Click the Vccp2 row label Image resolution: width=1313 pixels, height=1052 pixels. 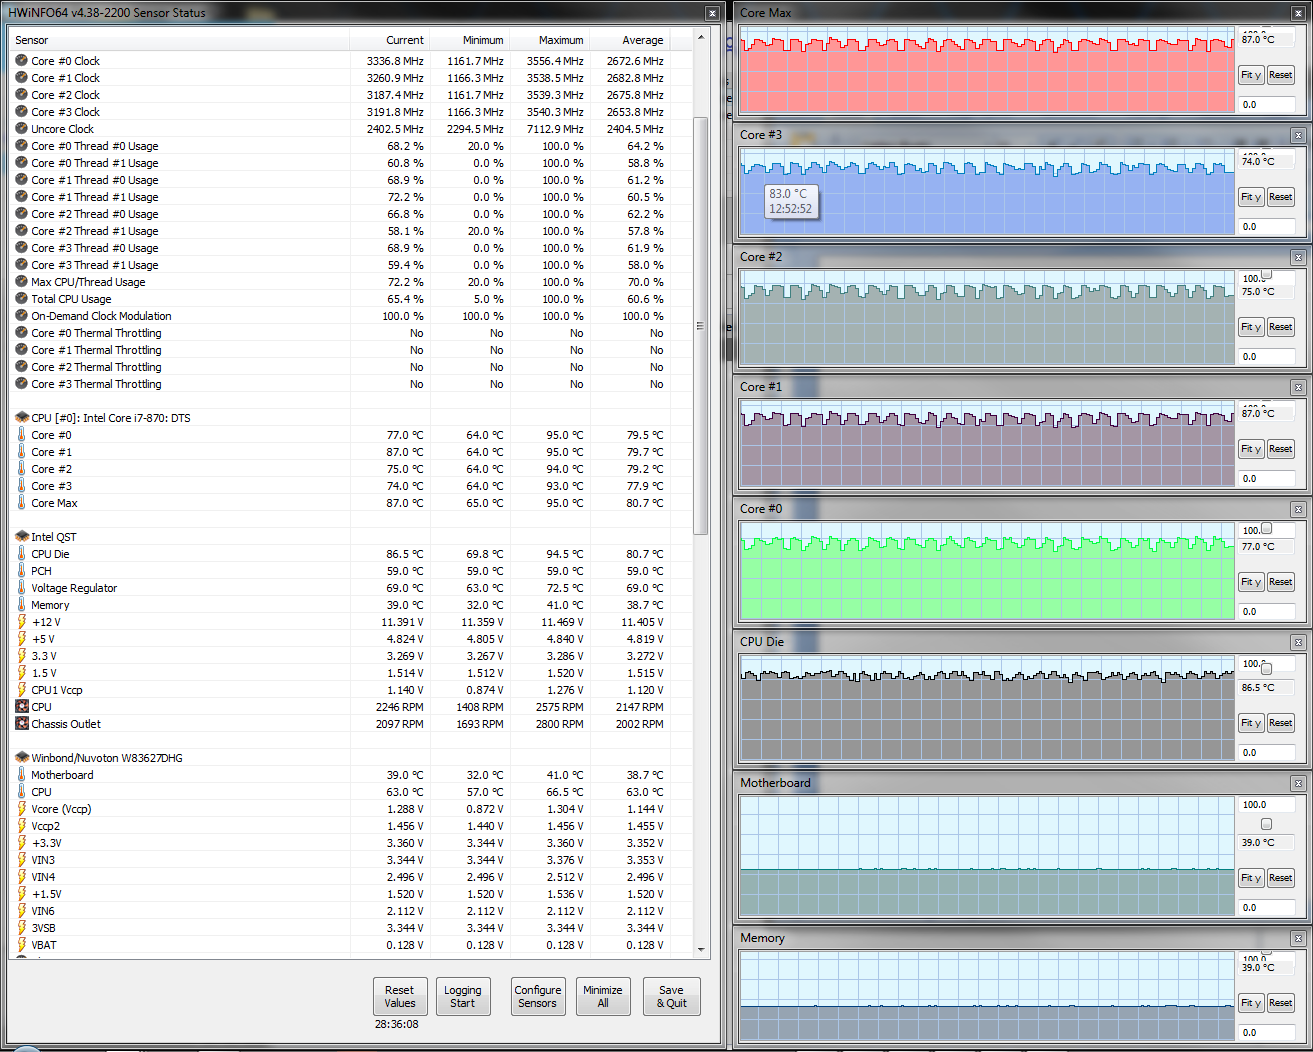tap(46, 826)
